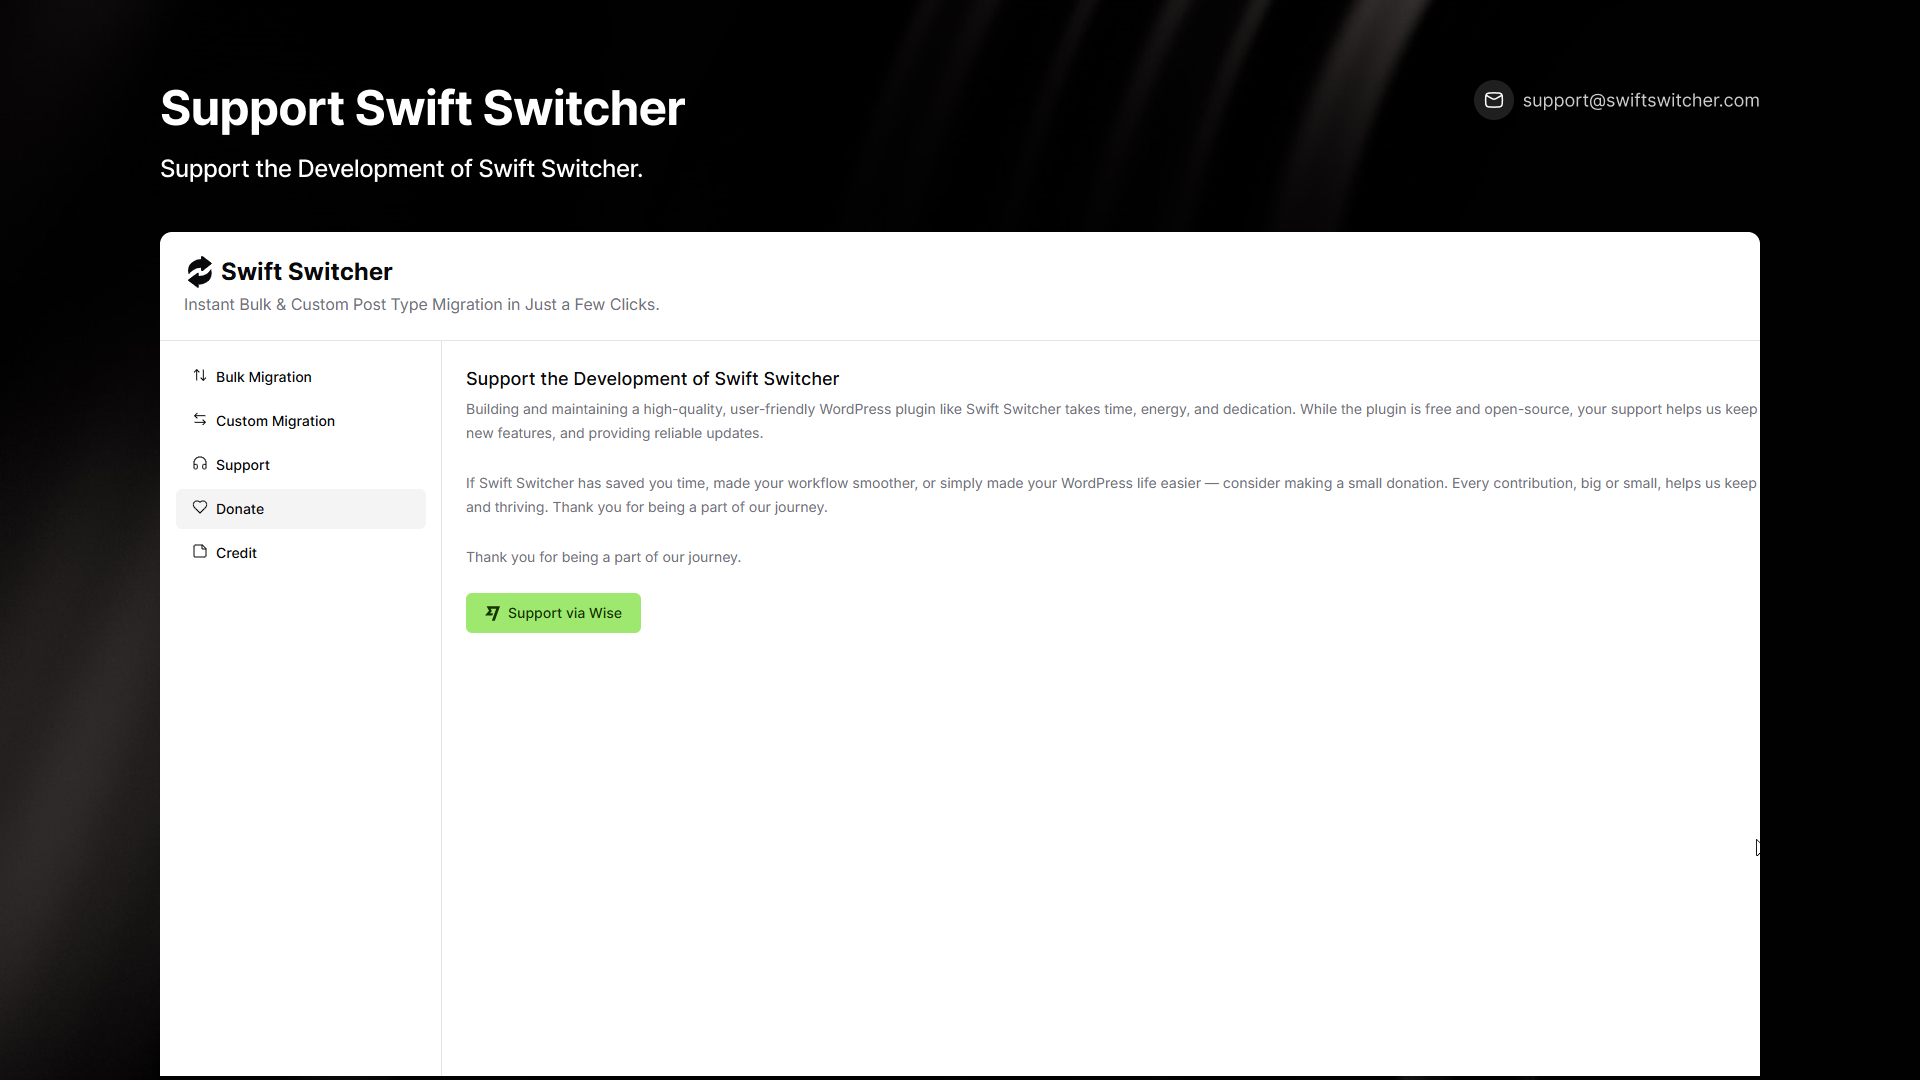Click the support@swiftswitcher.com email link
This screenshot has width=1920, height=1080.
pyautogui.click(x=1641, y=100)
